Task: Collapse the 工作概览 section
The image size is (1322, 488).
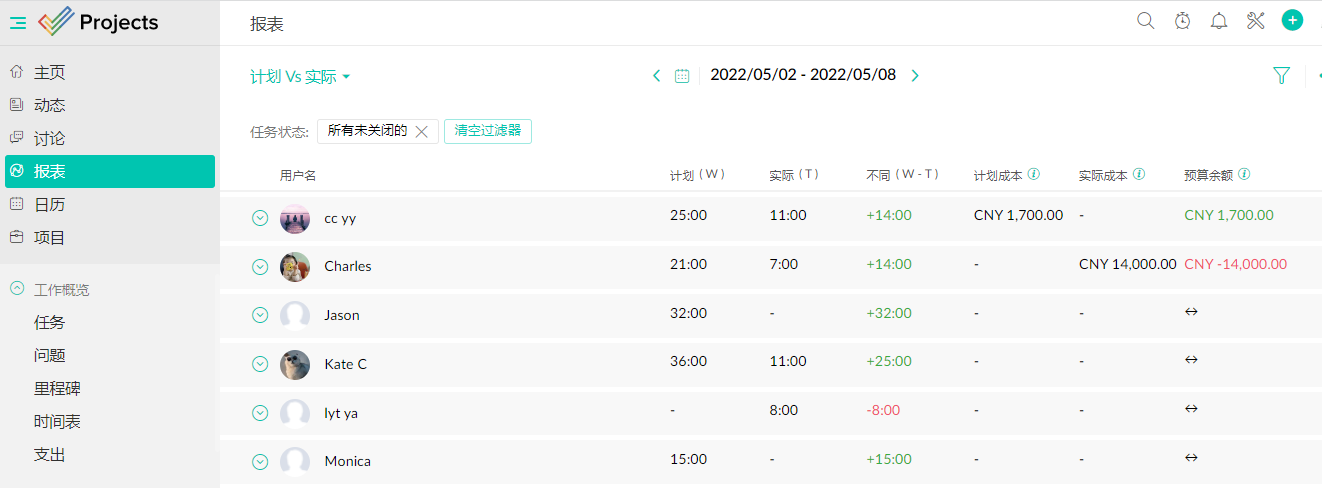Action: pos(16,289)
